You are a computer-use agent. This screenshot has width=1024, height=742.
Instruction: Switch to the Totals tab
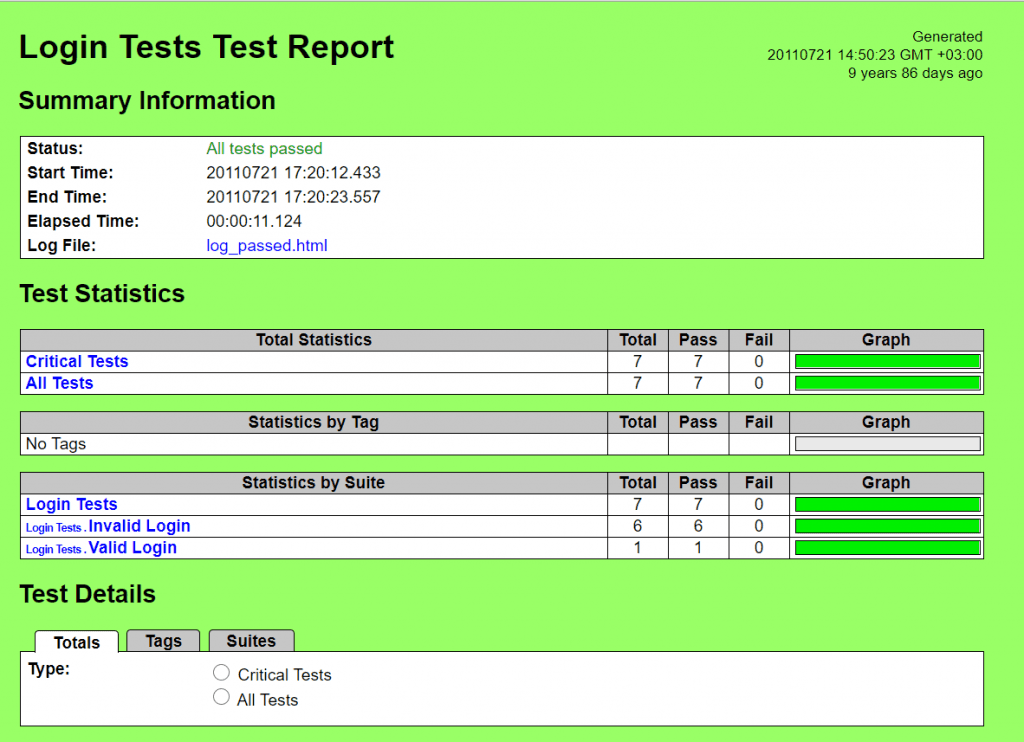coord(76,643)
